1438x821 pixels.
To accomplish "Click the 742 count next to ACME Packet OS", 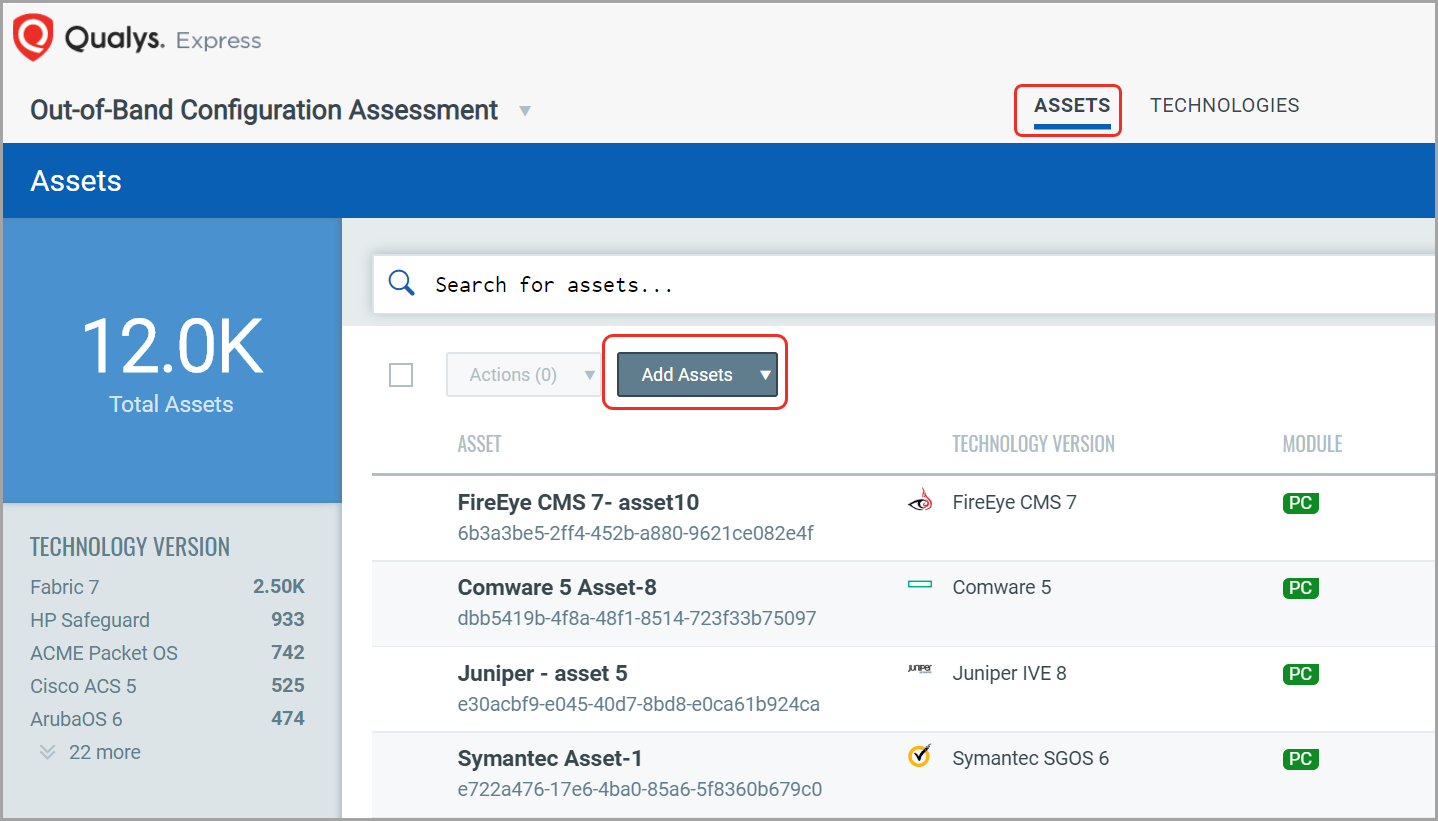I will (288, 653).
